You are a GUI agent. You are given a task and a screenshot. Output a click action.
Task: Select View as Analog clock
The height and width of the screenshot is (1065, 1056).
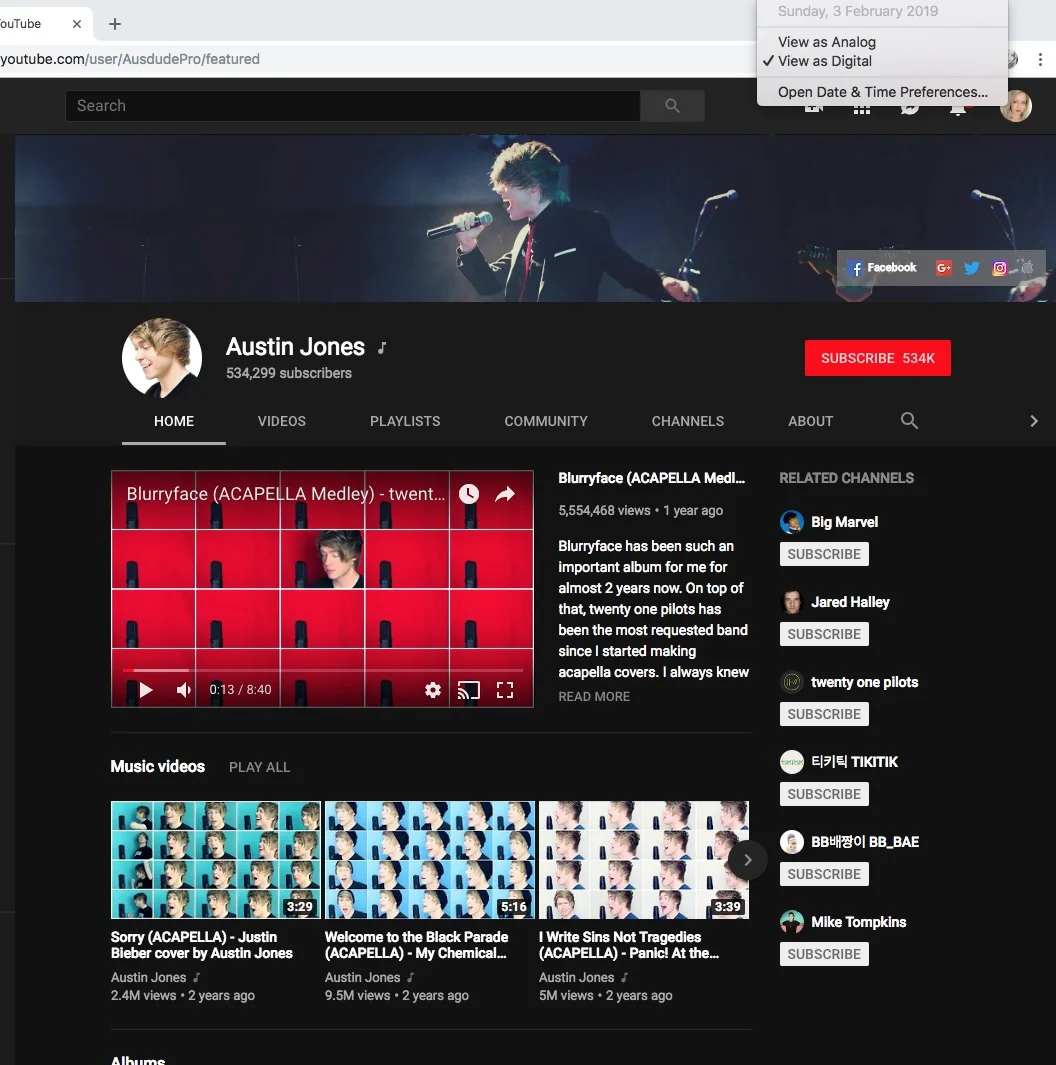826,42
